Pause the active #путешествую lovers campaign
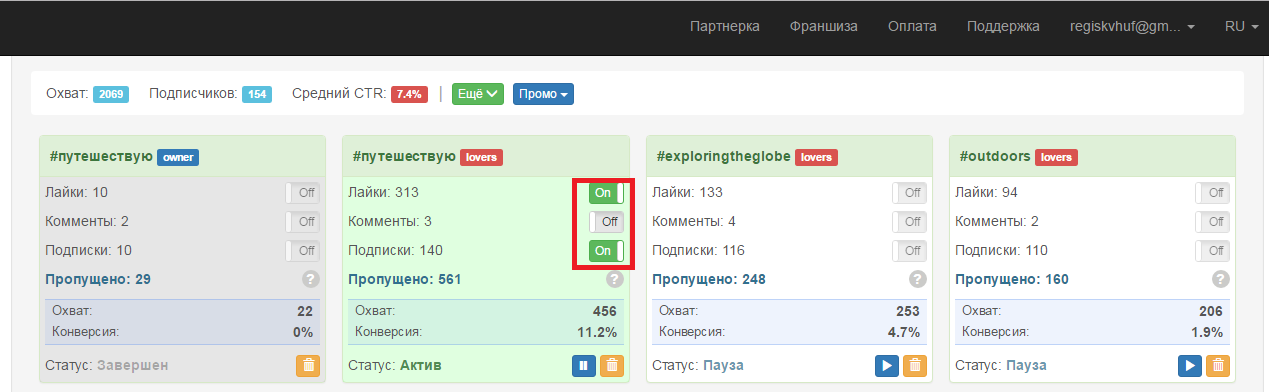This screenshot has width=1269, height=392. [584, 366]
